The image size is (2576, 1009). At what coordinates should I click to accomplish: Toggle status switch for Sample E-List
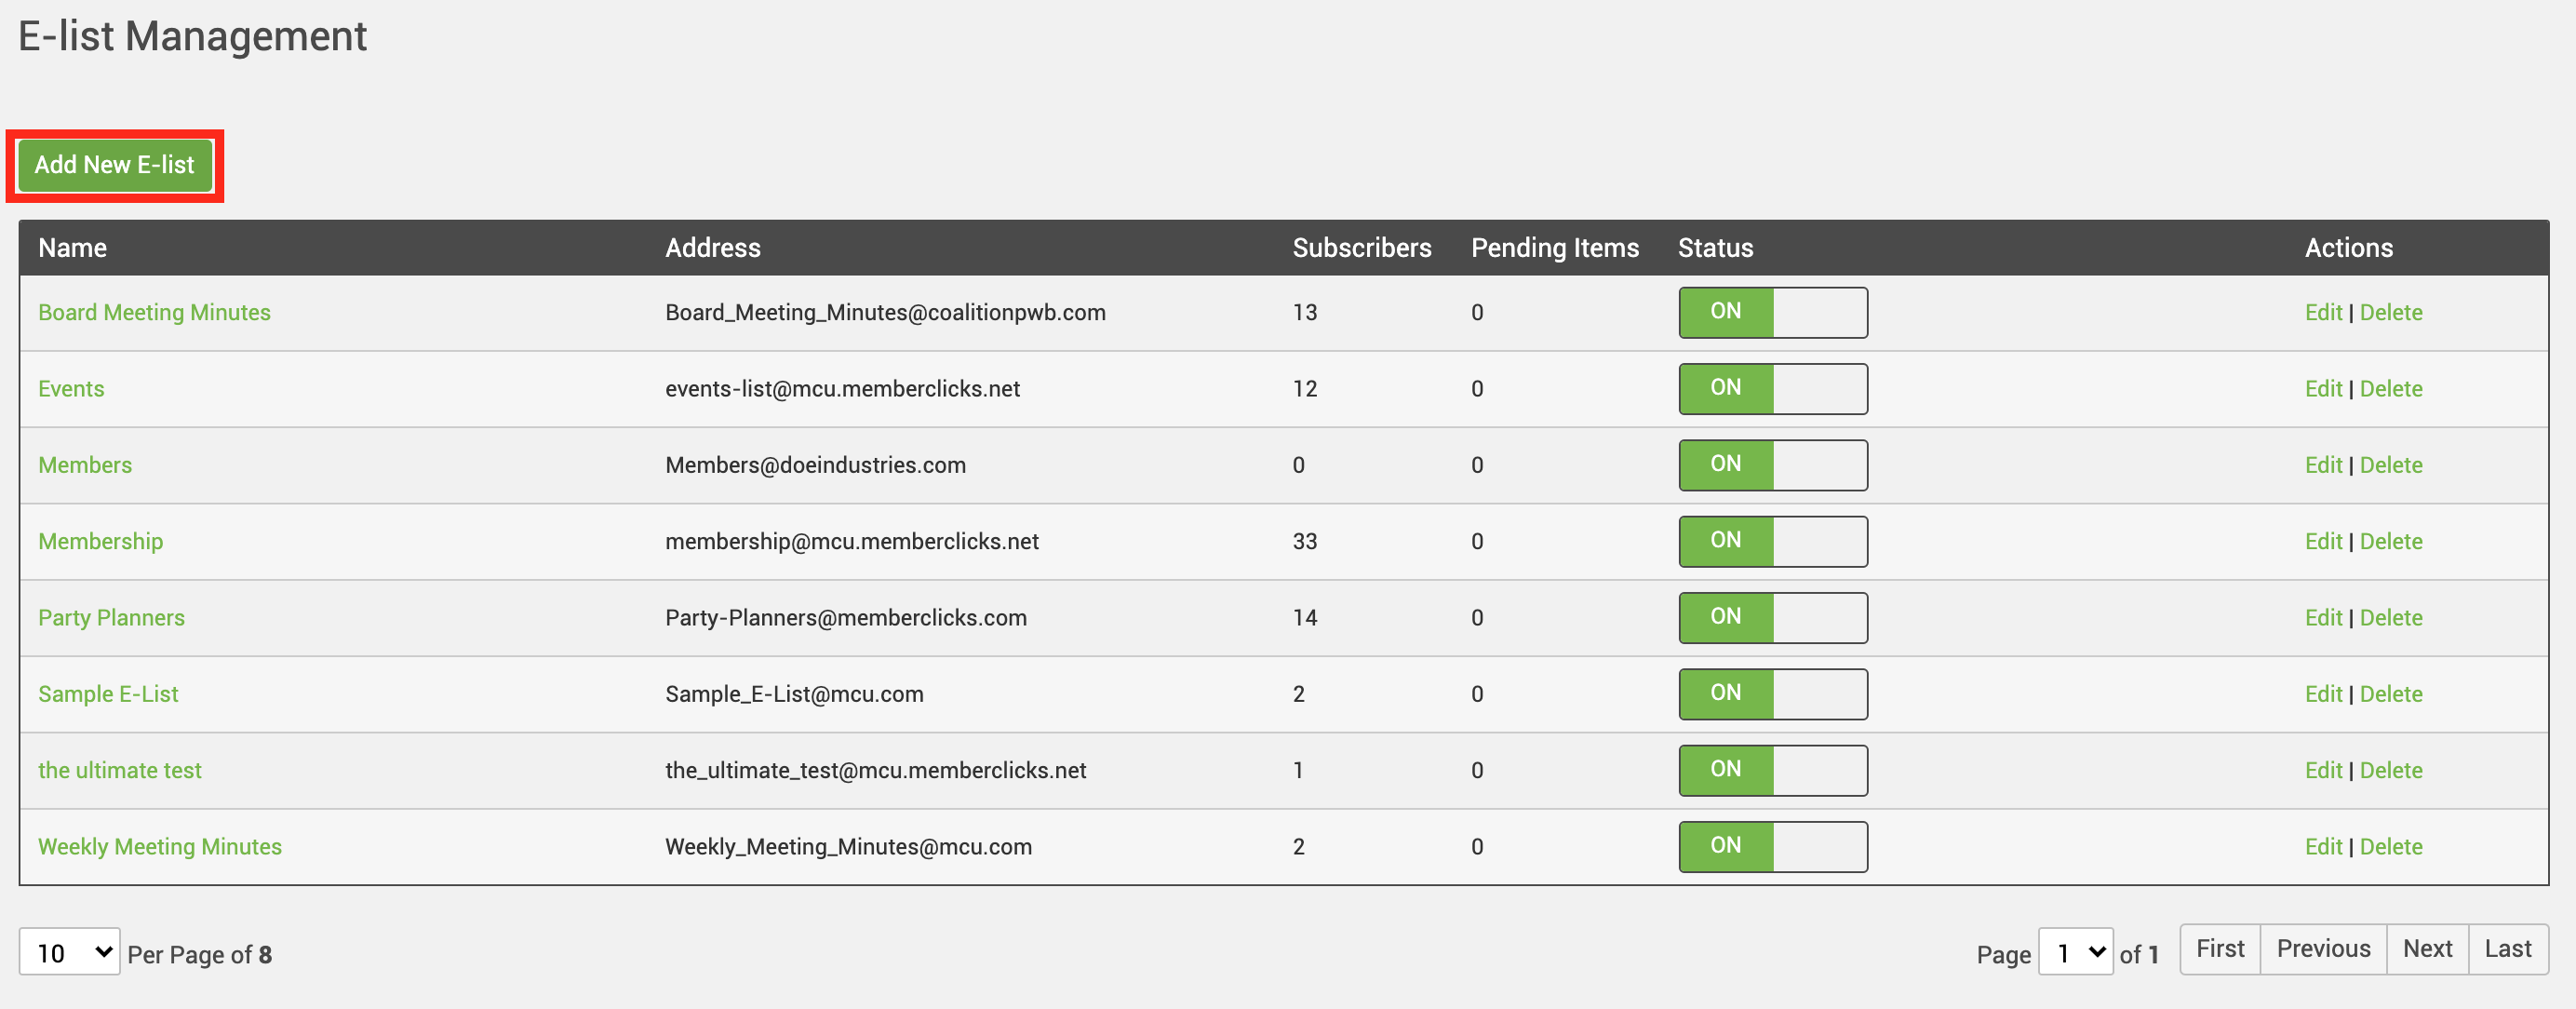[x=1773, y=694]
